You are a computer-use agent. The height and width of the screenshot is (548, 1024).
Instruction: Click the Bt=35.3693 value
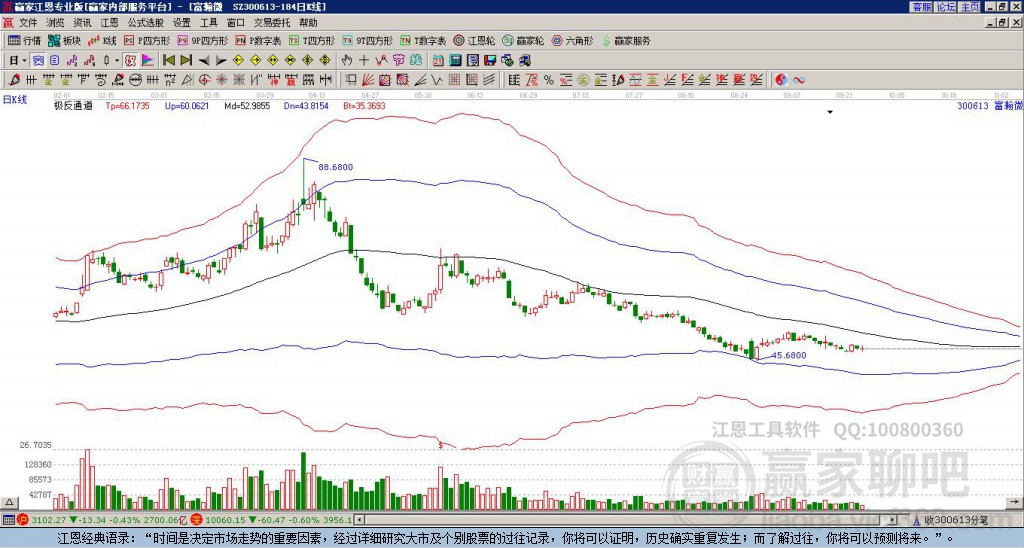click(364, 105)
